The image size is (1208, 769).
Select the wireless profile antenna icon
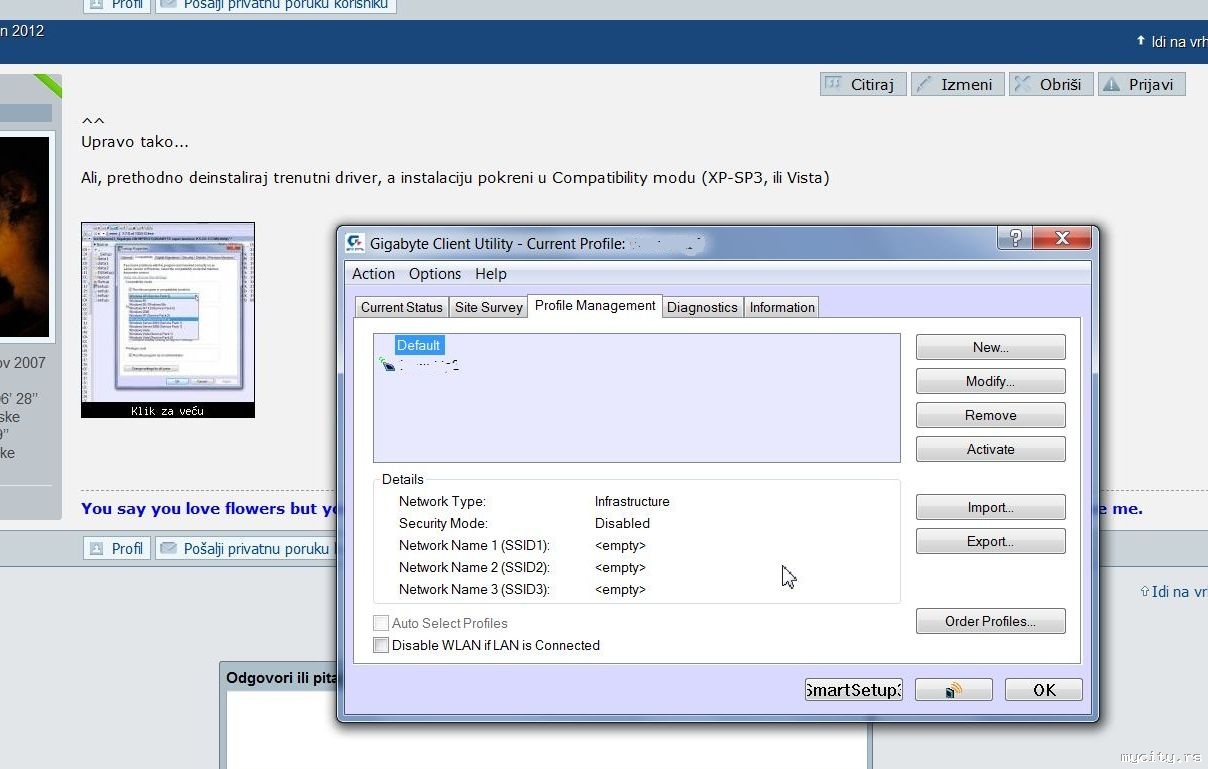[388, 366]
